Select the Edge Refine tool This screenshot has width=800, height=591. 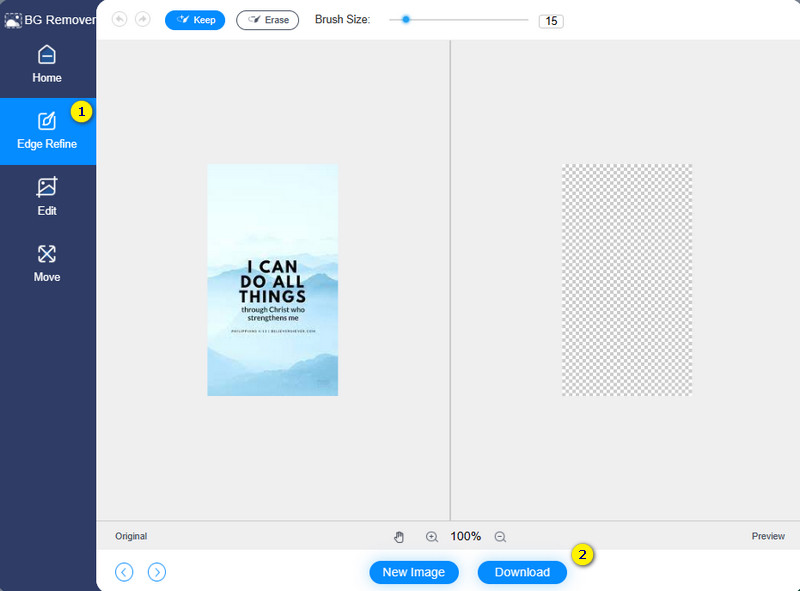point(47,131)
